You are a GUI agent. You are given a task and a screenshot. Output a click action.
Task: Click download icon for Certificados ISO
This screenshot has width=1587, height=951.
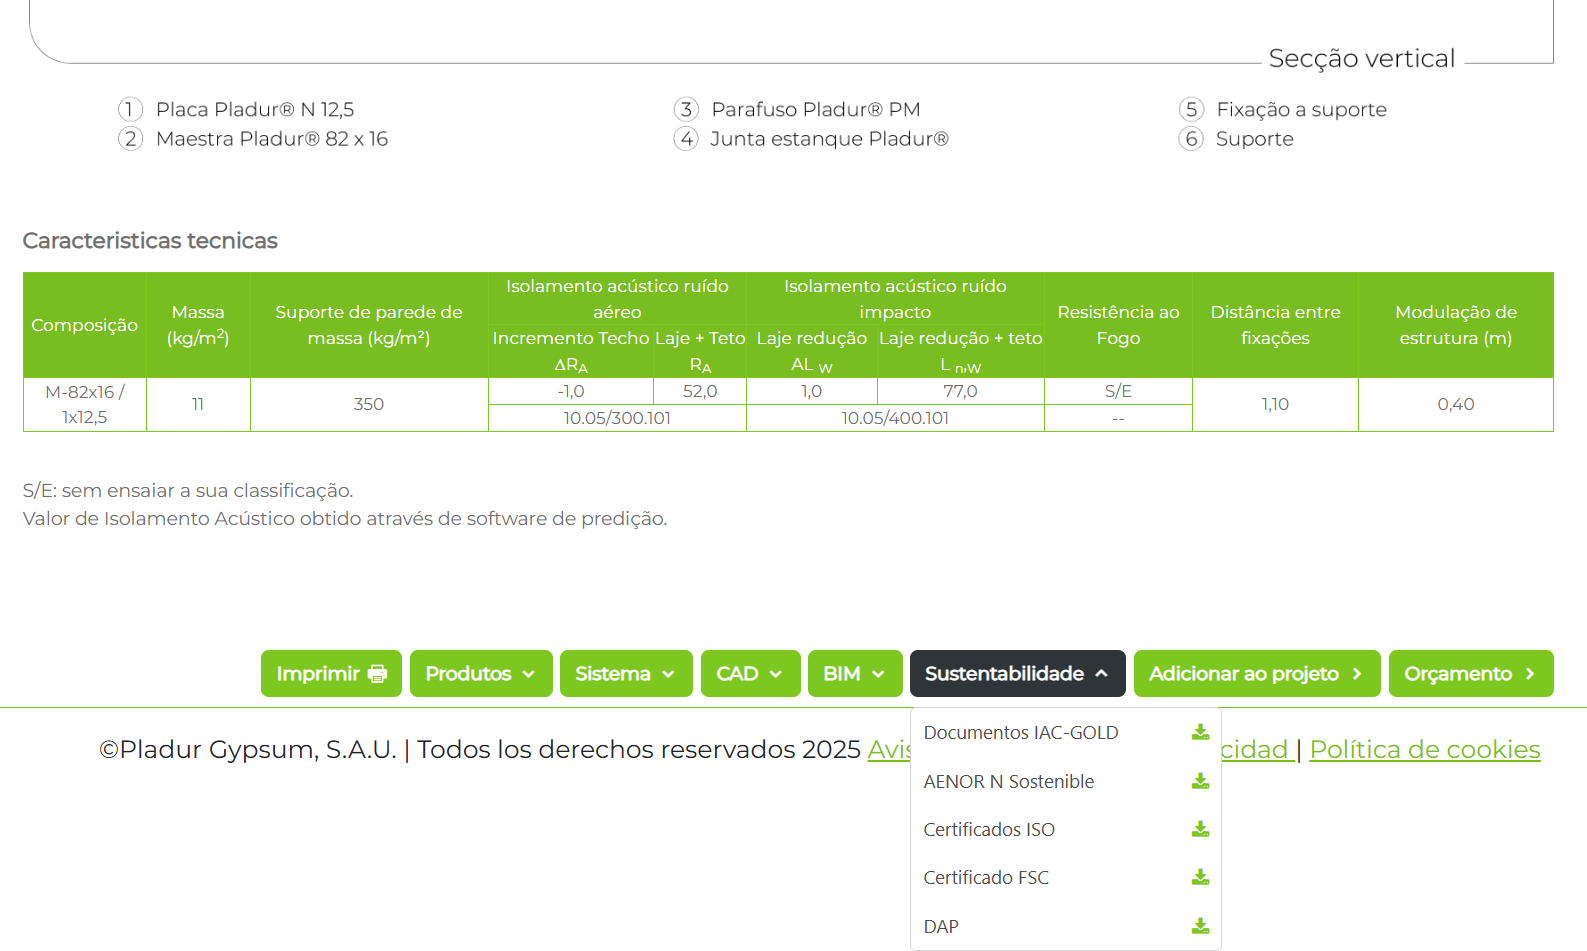pos(1200,829)
